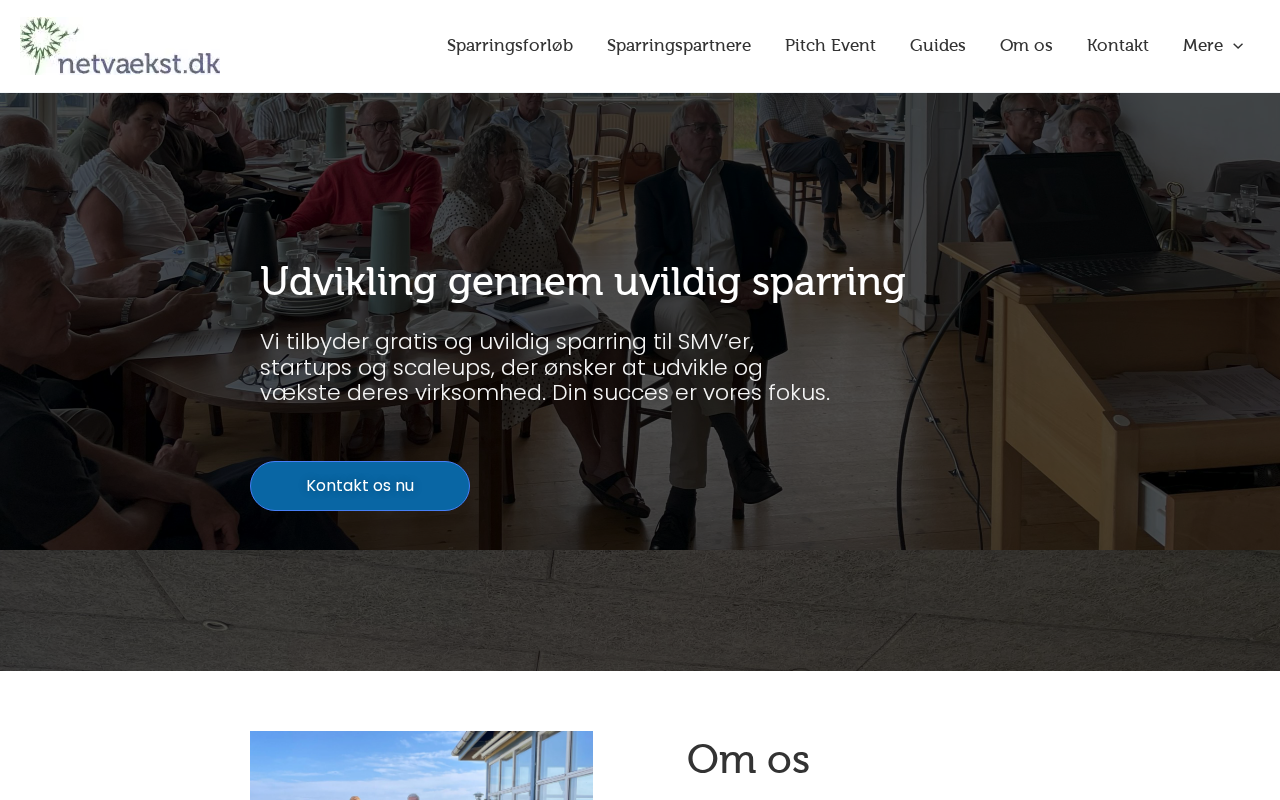Click the green dandelion emblem in logo
The width and height of the screenshot is (1280, 800).
(47, 44)
